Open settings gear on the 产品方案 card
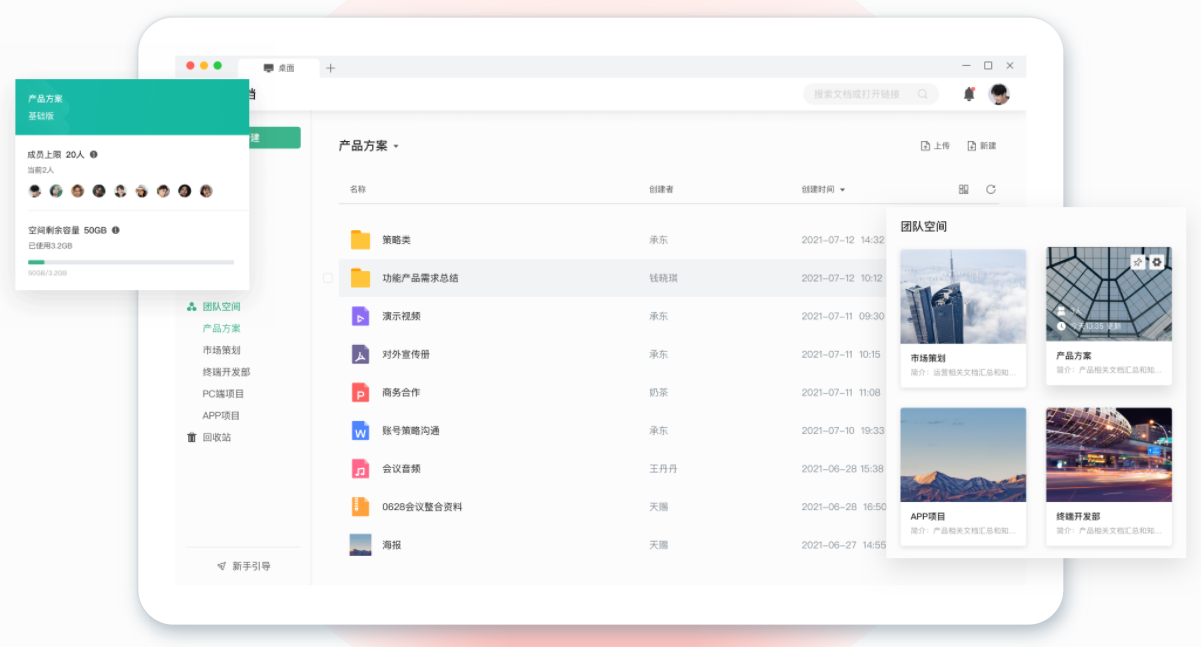The width and height of the screenshot is (1201, 647). pos(1157,262)
